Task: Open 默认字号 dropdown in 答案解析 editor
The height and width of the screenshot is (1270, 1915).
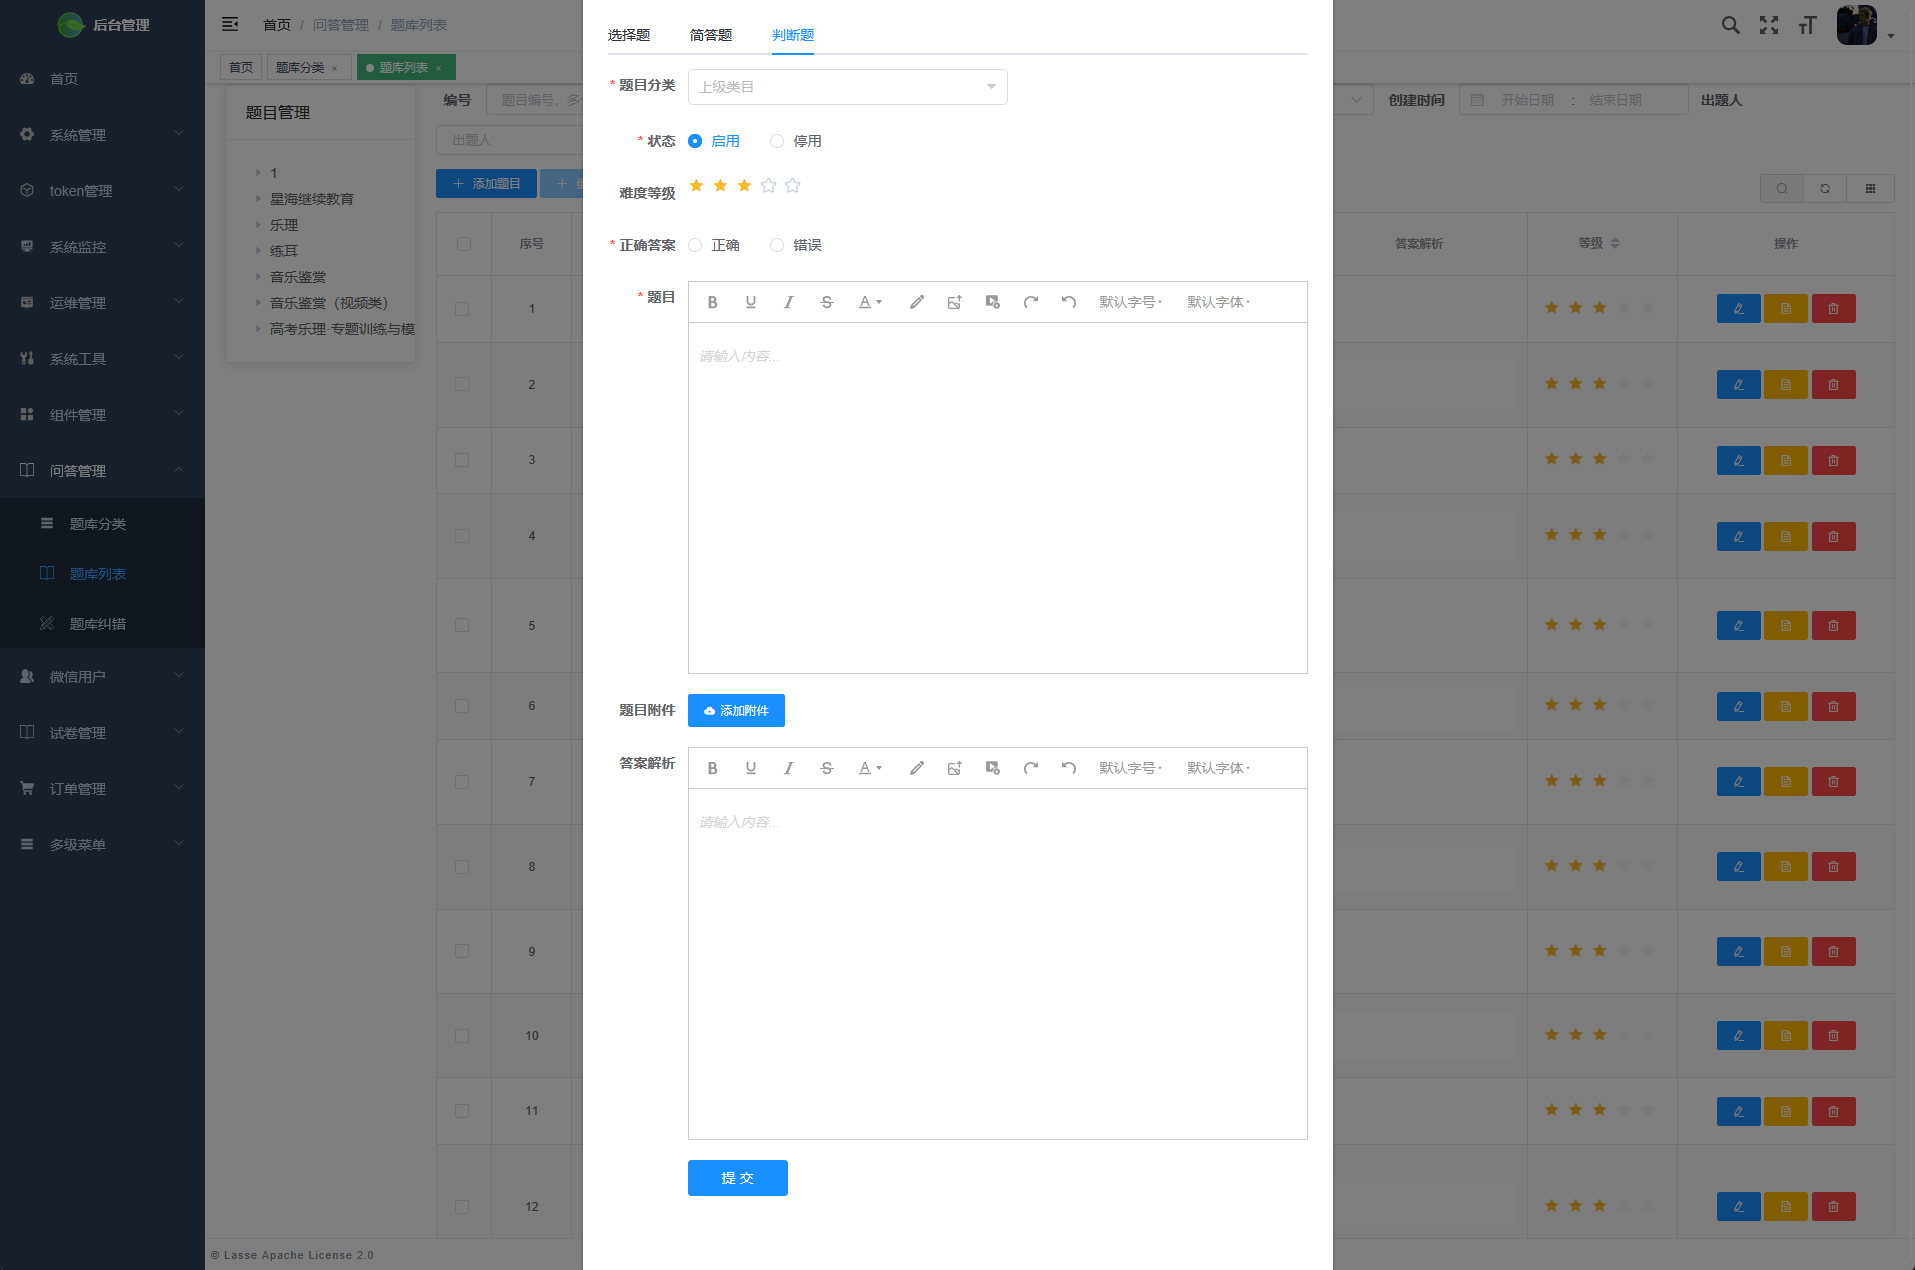Action: point(1130,768)
